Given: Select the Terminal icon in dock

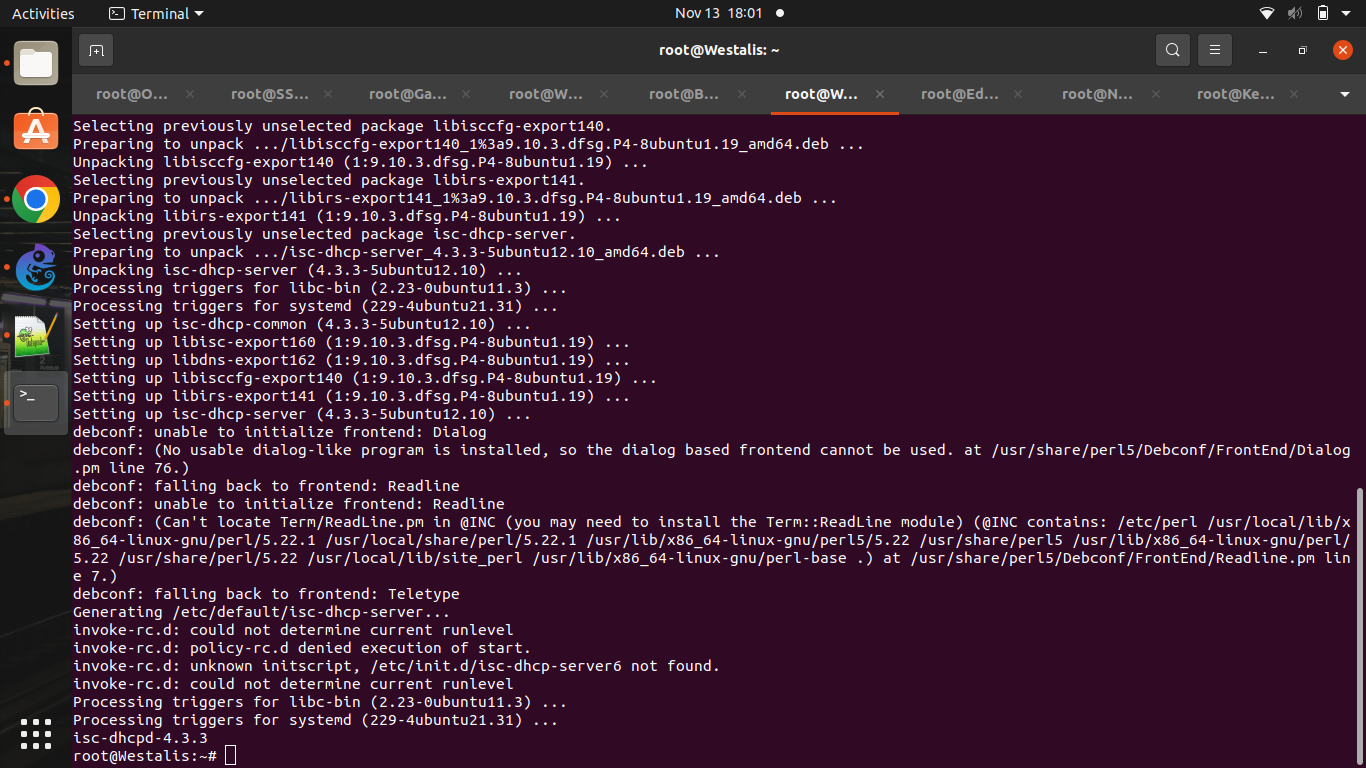Looking at the screenshot, I should tap(36, 403).
